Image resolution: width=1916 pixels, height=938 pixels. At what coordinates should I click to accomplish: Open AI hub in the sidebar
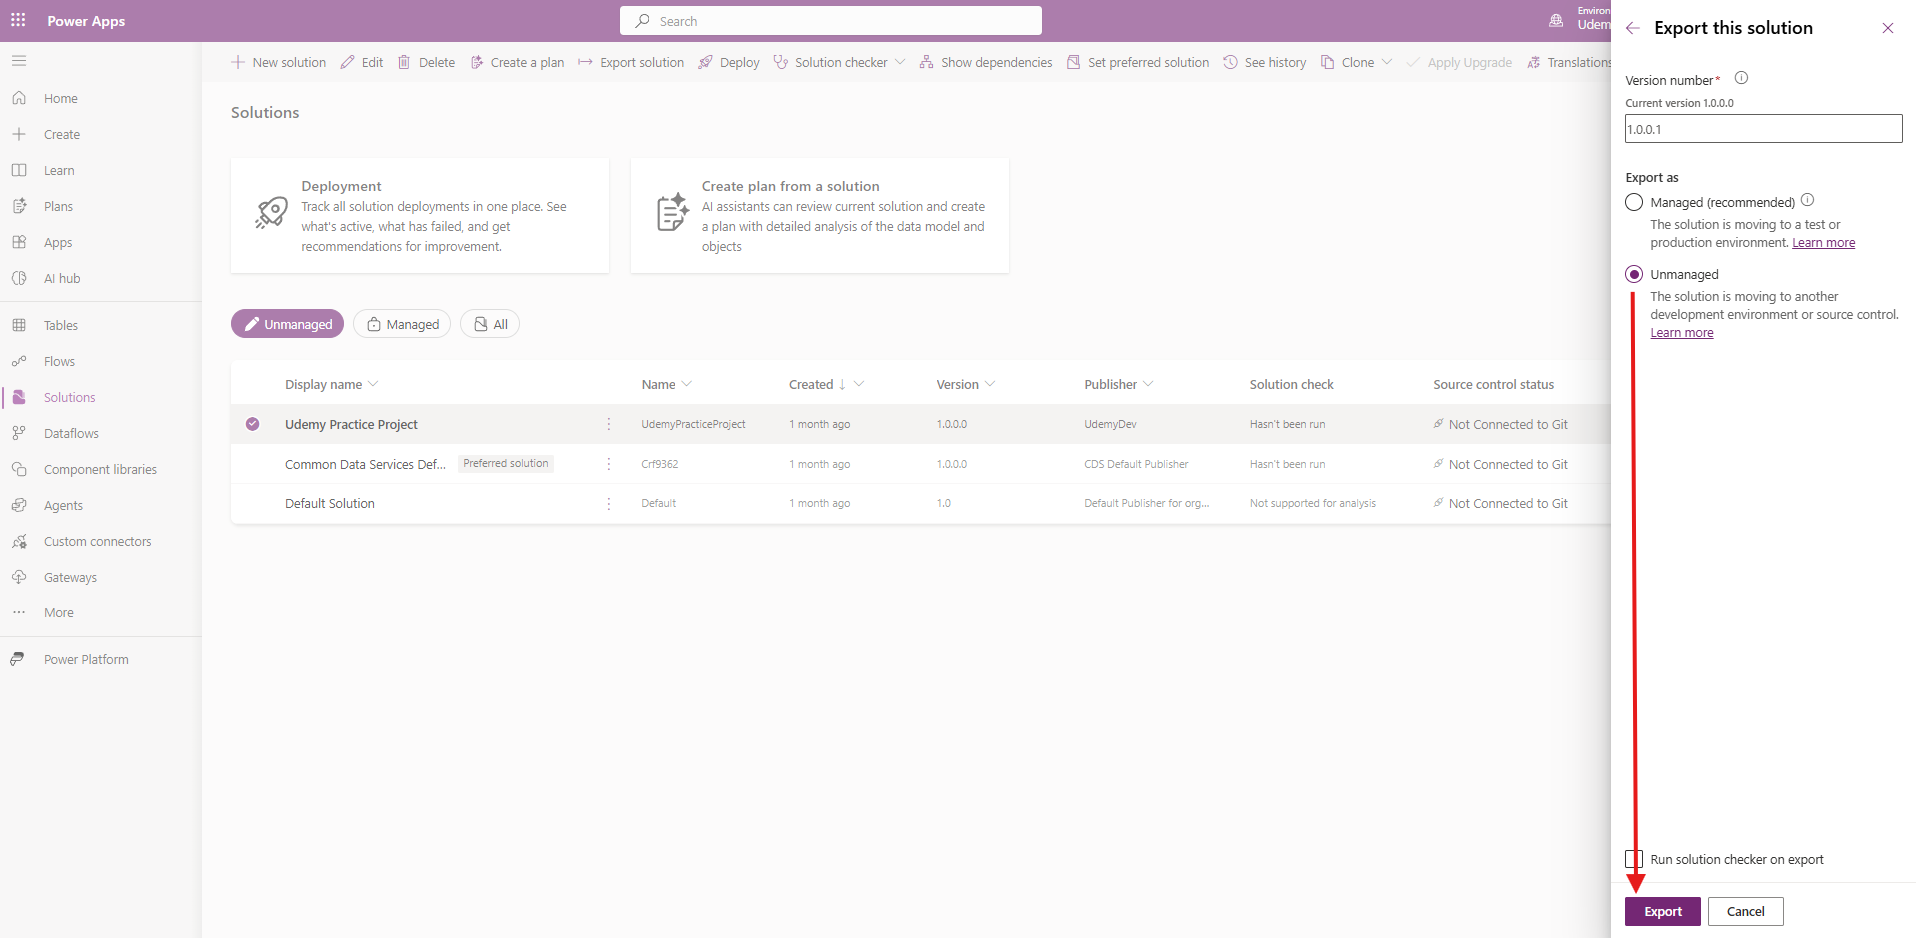[x=62, y=278]
